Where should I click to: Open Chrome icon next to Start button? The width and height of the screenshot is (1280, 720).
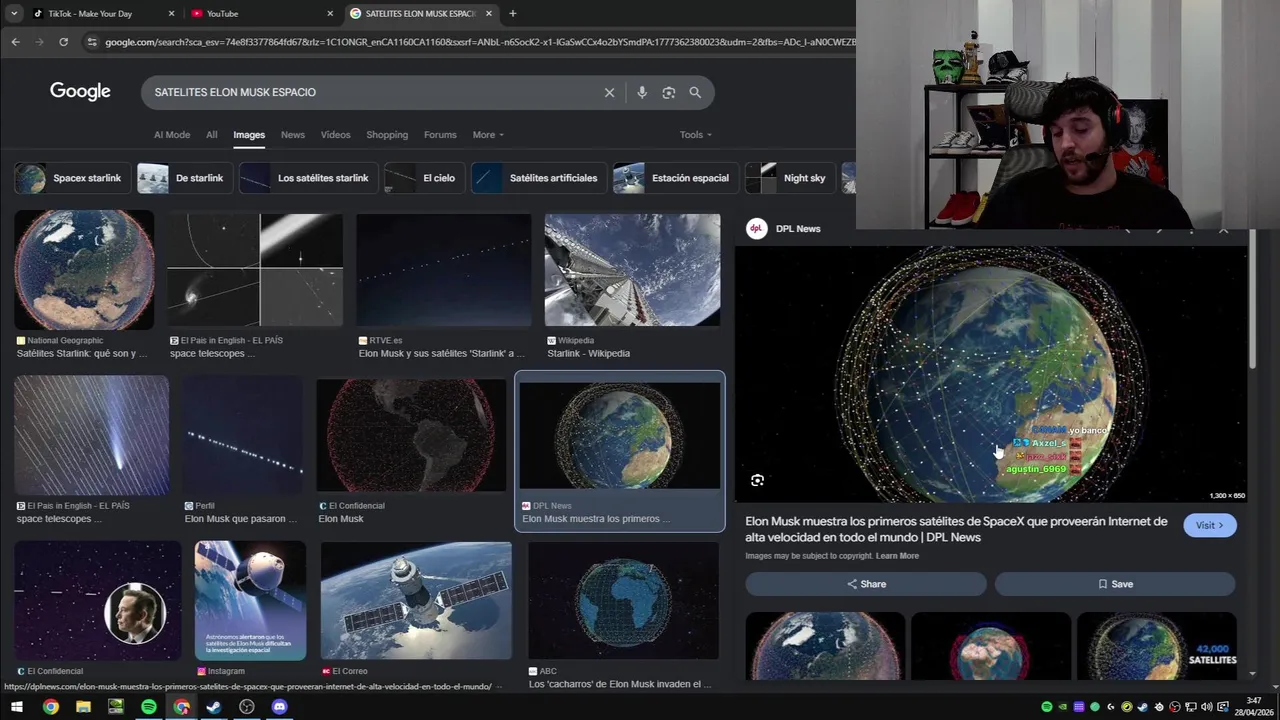click(x=50, y=707)
